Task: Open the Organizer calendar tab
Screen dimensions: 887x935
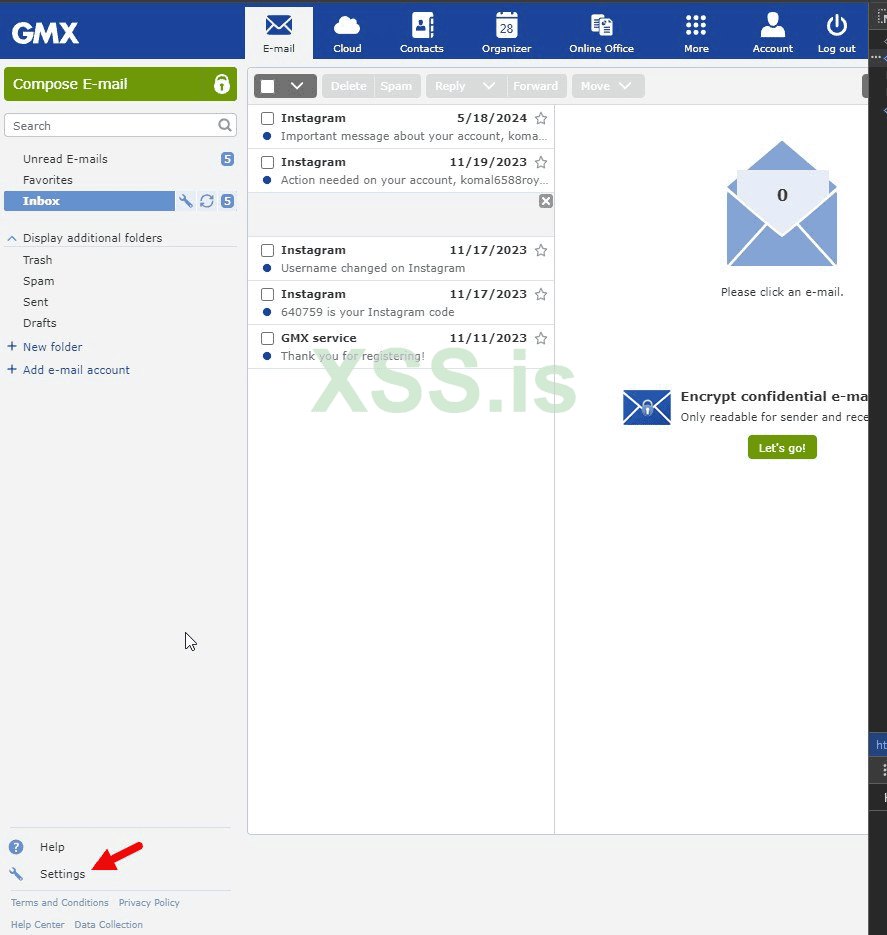Action: click(506, 33)
